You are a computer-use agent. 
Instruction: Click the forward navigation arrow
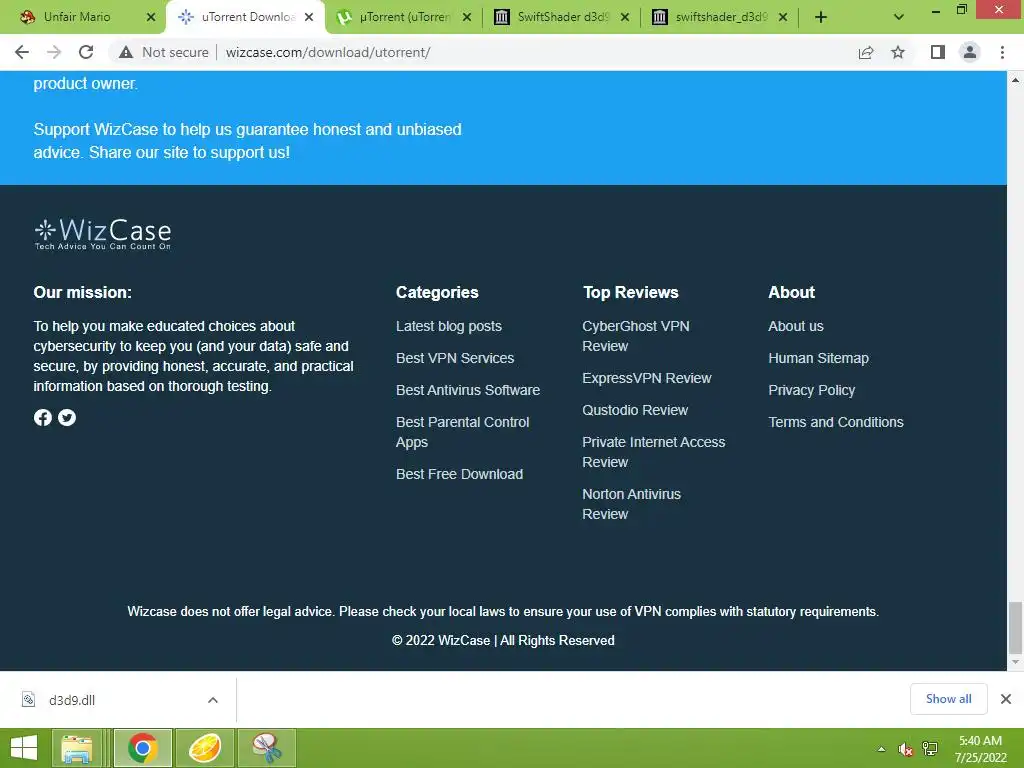[54, 52]
